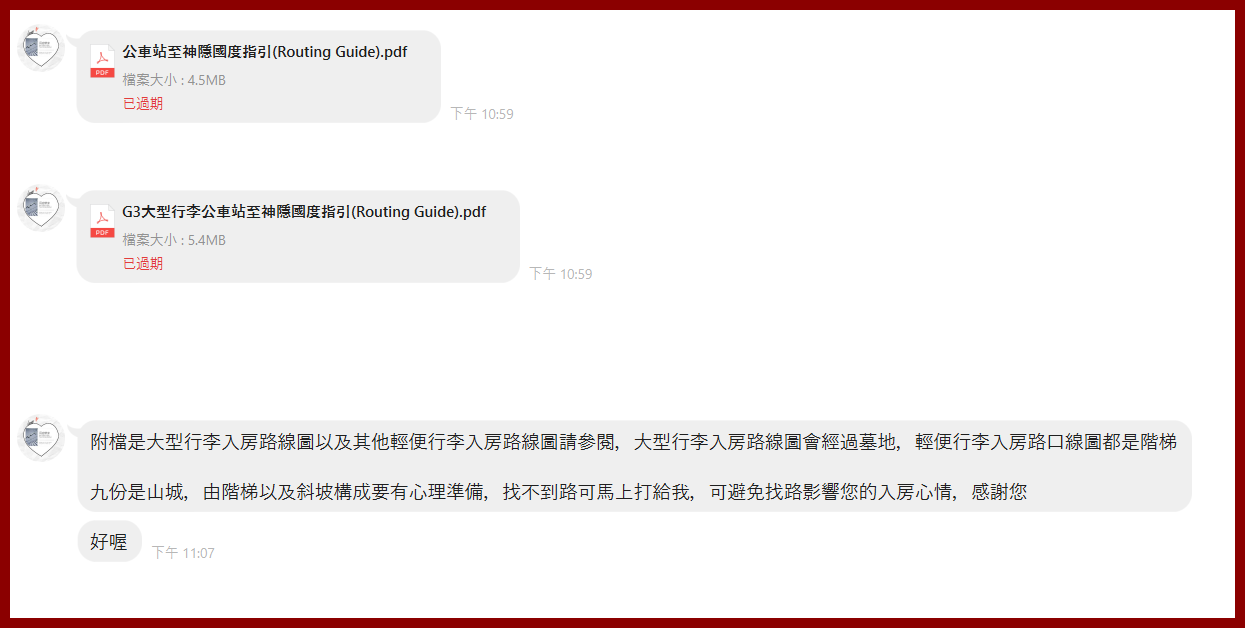
Task: Click the 下午 11:07 timestamp
Action: (183, 553)
